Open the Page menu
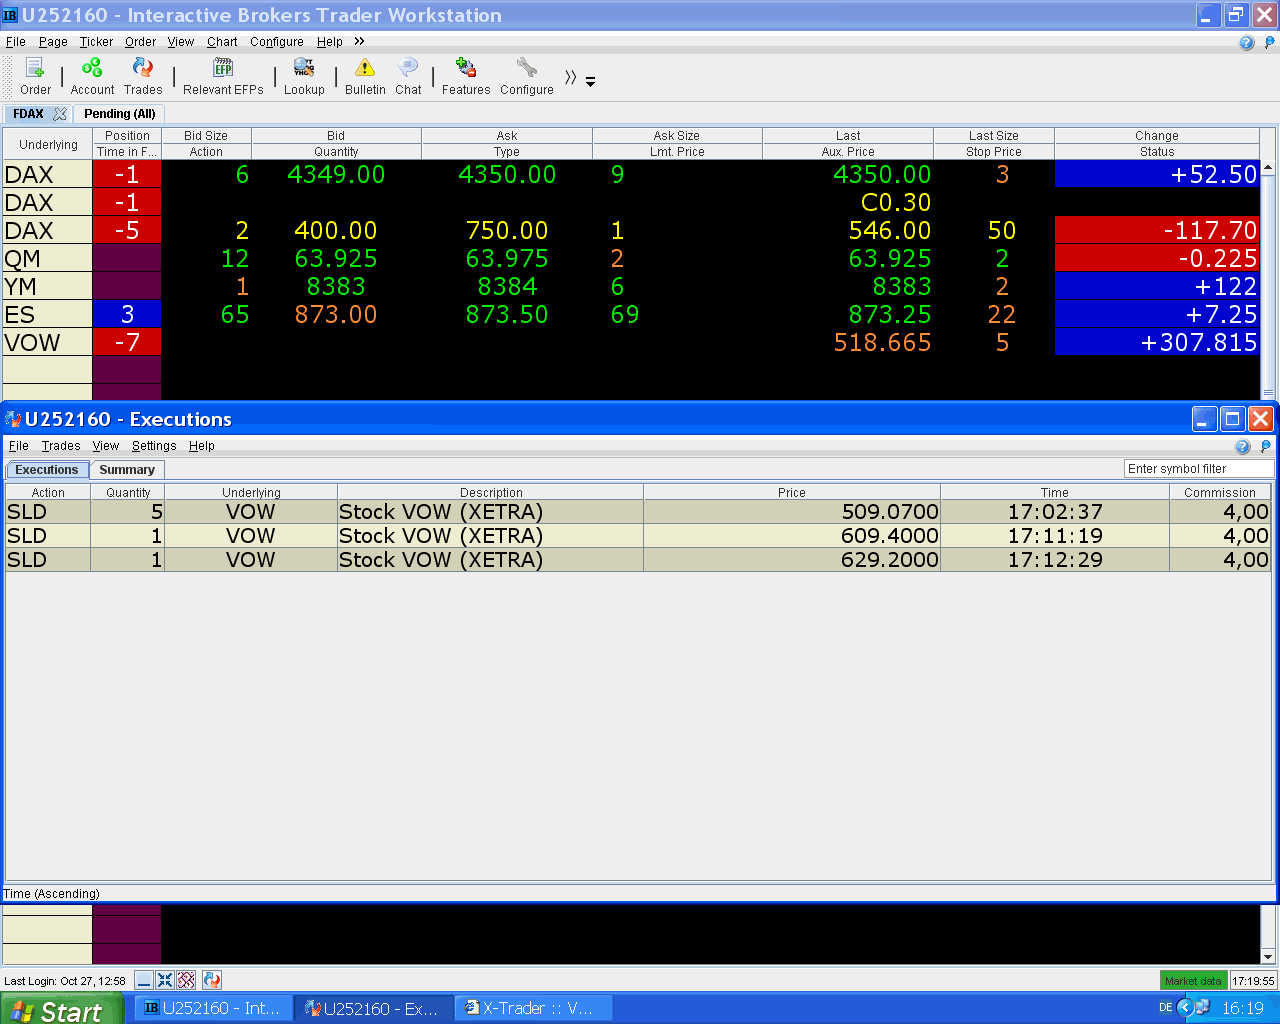This screenshot has height=1024, width=1280. (53, 42)
